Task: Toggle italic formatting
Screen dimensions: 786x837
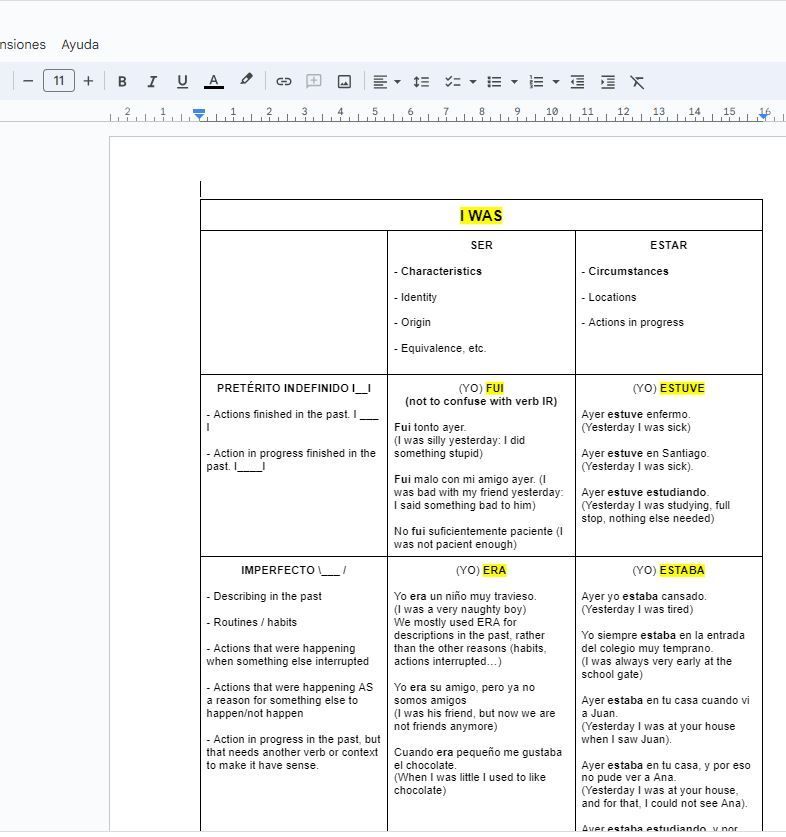Action: [152, 81]
